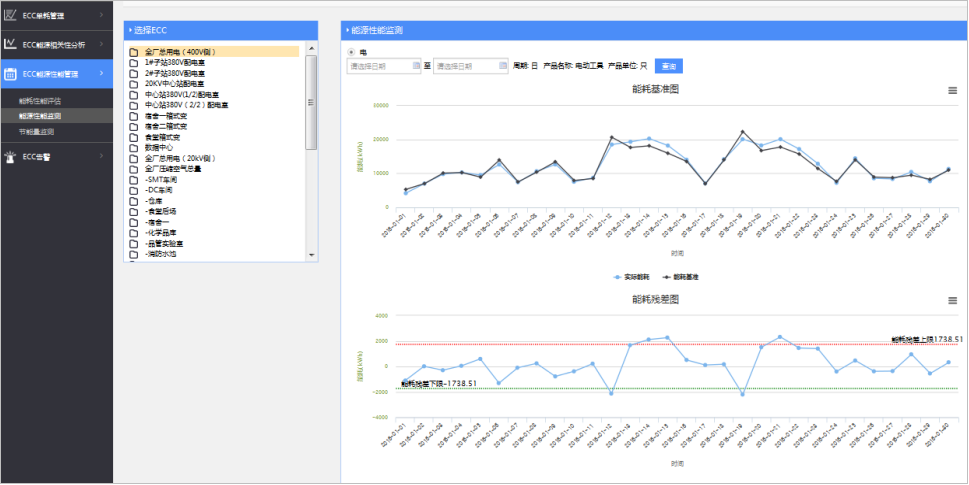The width and height of the screenshot is (969, 485).
Task: Toggle 能耗基准 series in chart legend
Action: click(x=680, y=277)
